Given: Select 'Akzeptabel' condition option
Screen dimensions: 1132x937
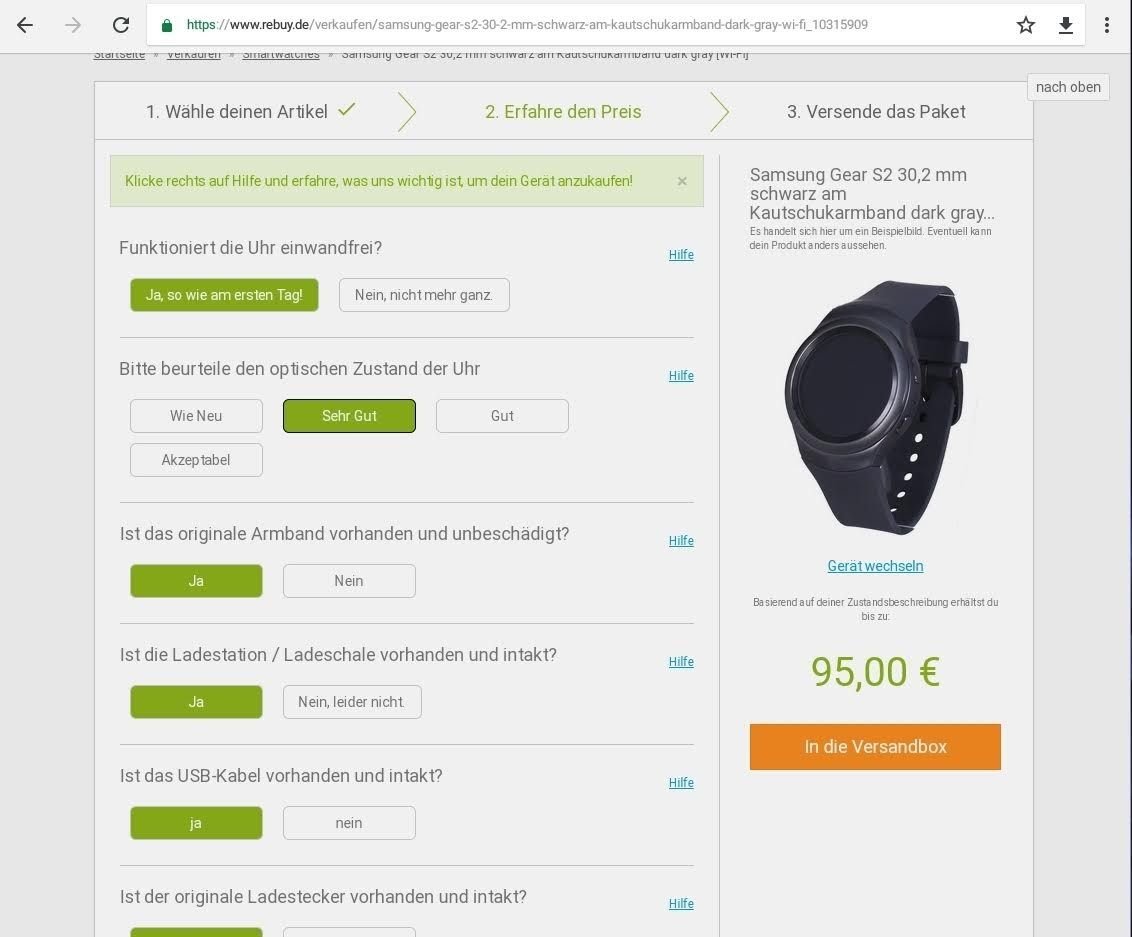Looking at the screenshot, I should 196,460.
